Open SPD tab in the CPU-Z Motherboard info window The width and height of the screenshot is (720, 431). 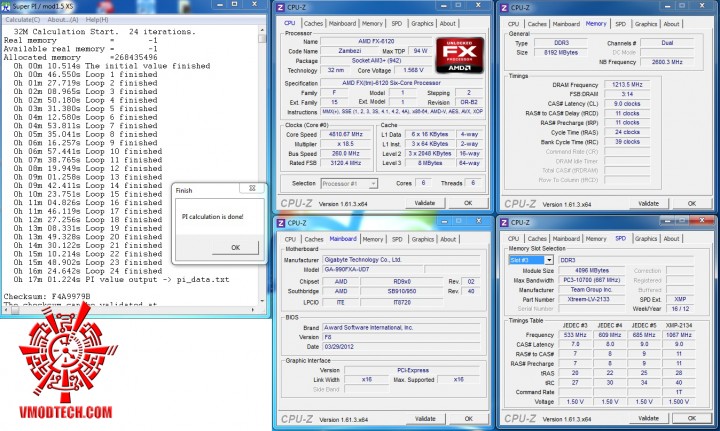(x=397, y=239)
